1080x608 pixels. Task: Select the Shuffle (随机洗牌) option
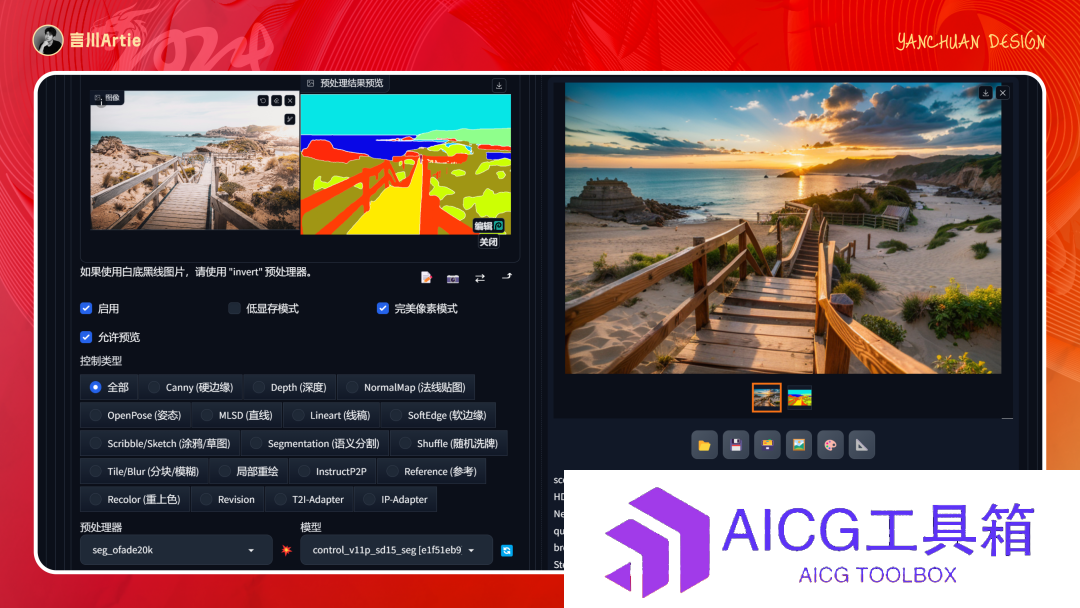tap(449, 443)
